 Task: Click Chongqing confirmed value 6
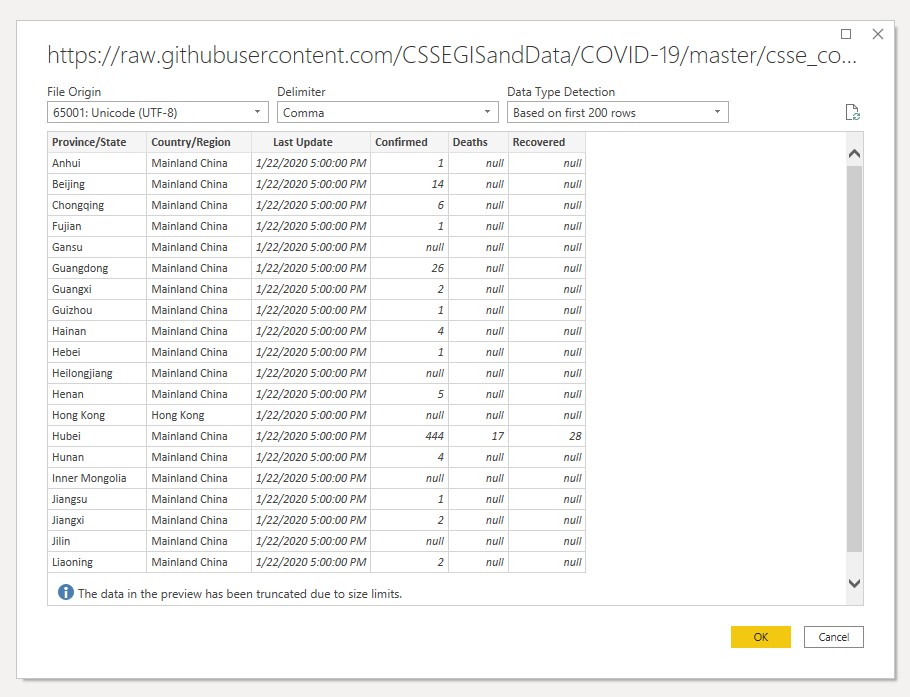[409, 205]
